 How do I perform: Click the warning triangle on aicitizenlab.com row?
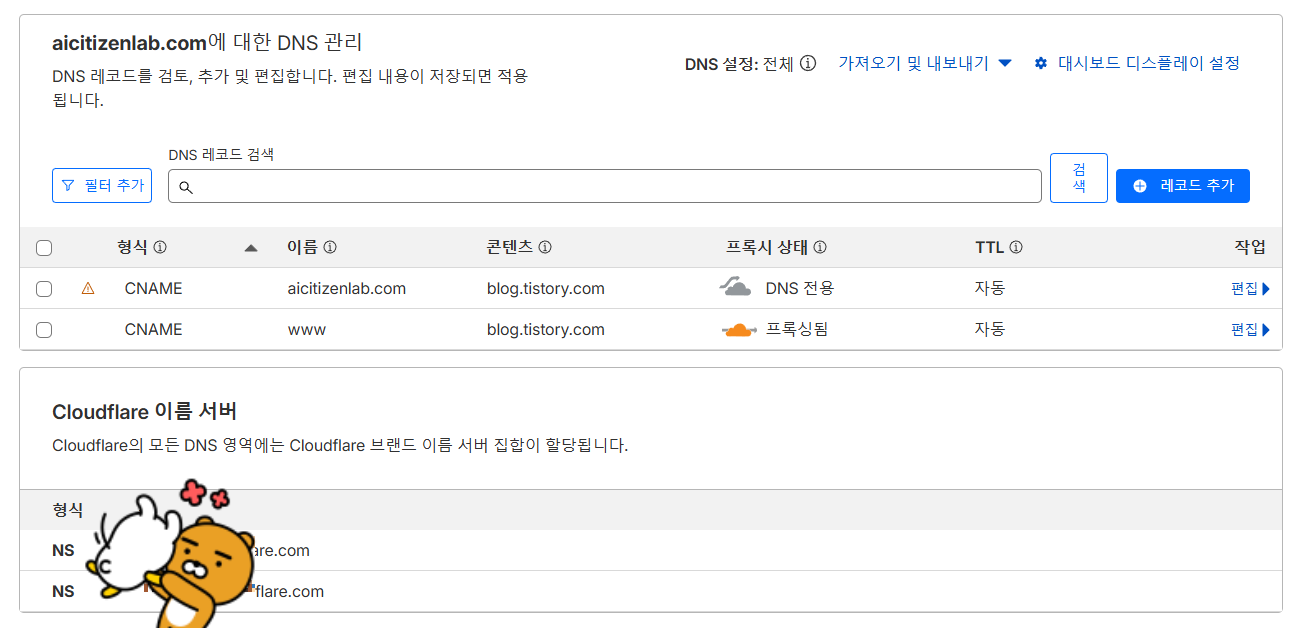(88, 288)
